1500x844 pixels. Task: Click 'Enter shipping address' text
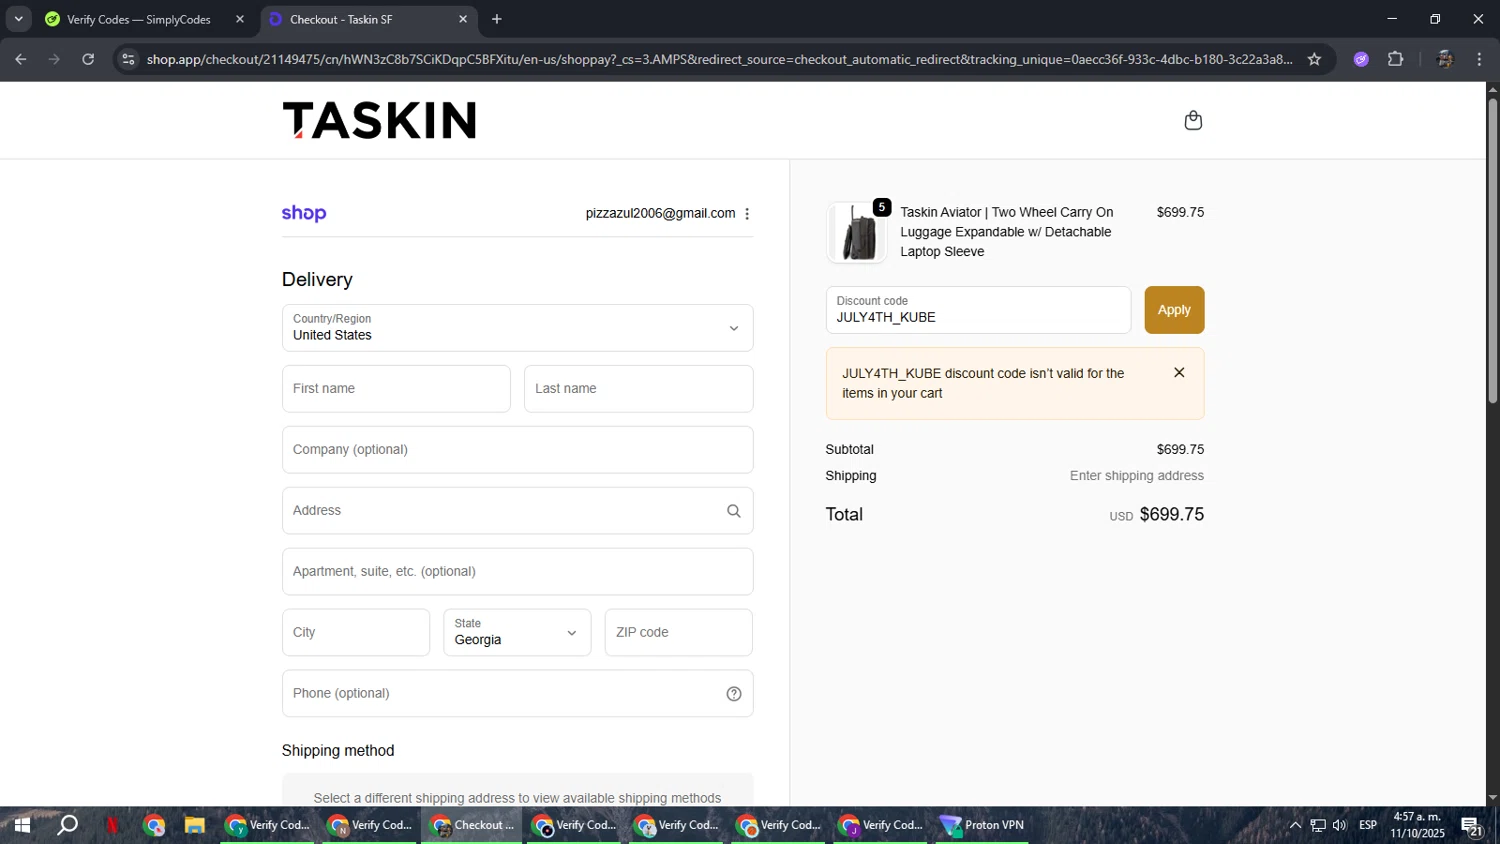coord(1137,476)
